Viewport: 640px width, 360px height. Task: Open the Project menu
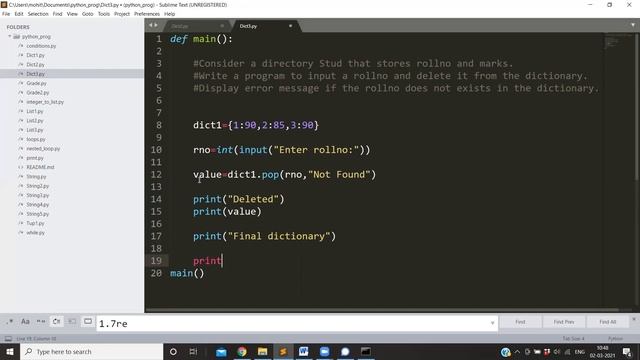[122, 14]
